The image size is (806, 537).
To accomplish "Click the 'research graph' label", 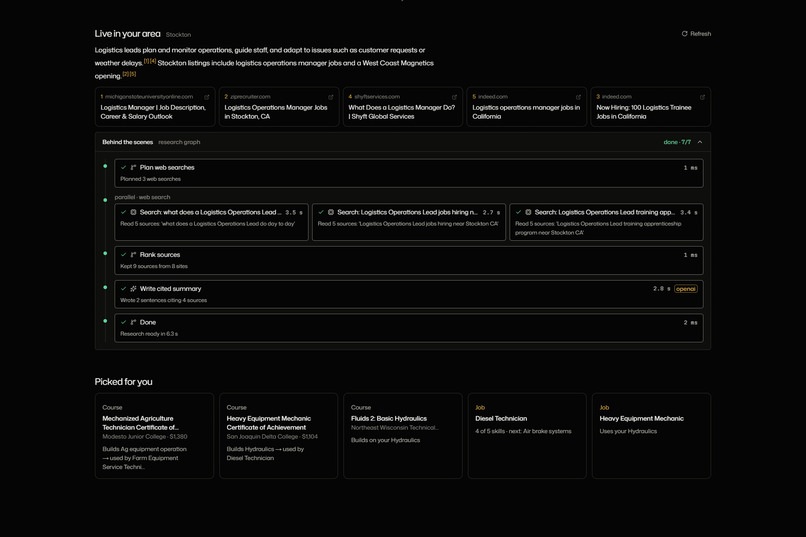I will [179, 142].
